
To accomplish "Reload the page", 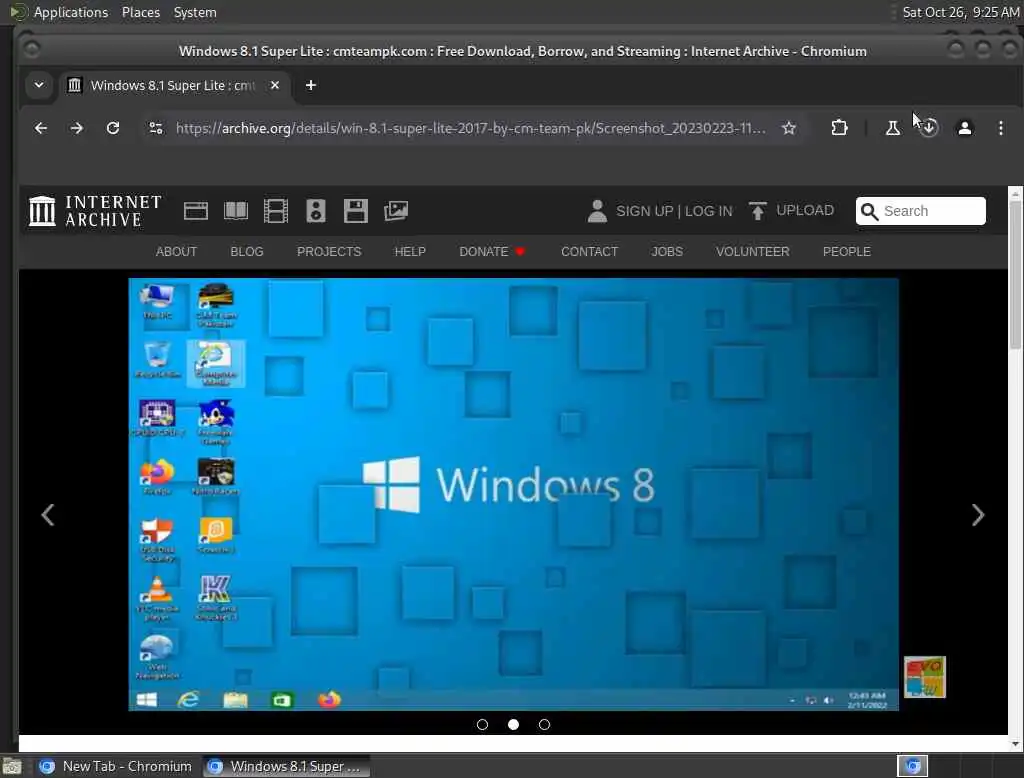I will pos(113,128).
